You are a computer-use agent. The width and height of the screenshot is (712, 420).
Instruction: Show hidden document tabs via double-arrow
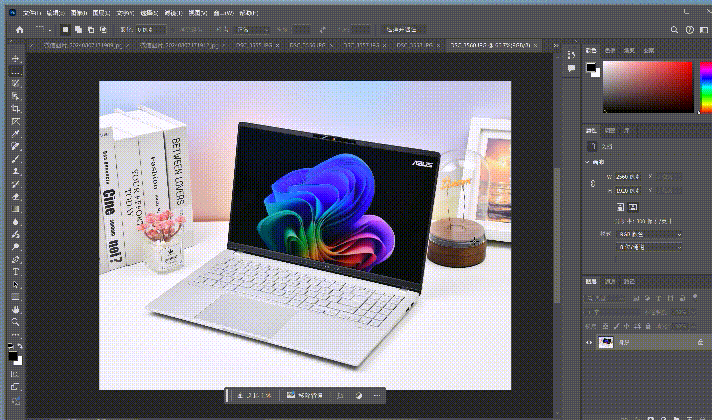click(x=555, y=45)
